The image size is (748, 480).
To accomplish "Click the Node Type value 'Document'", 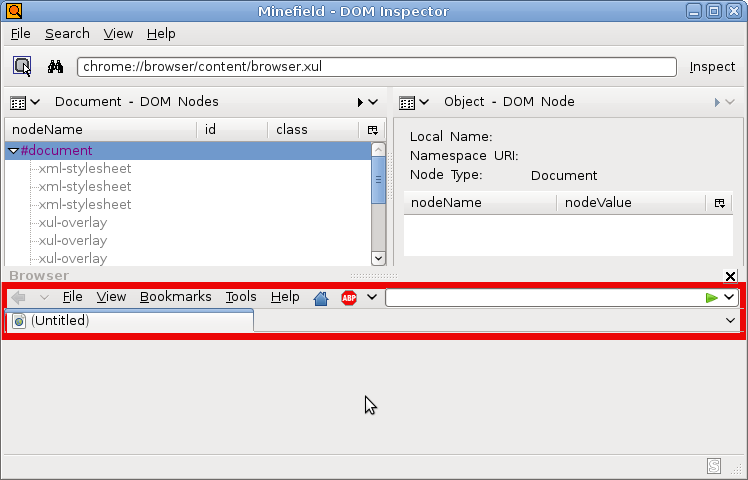I will 564,176.
